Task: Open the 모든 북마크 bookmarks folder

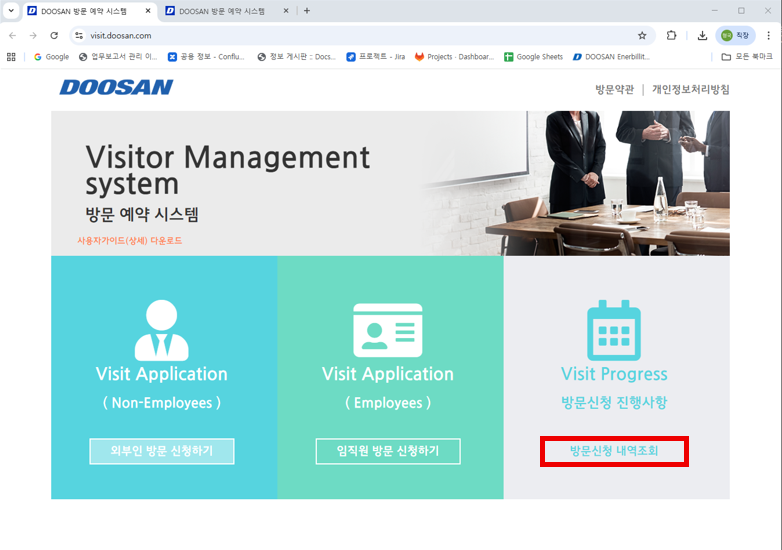Action: tap(746, 57)
